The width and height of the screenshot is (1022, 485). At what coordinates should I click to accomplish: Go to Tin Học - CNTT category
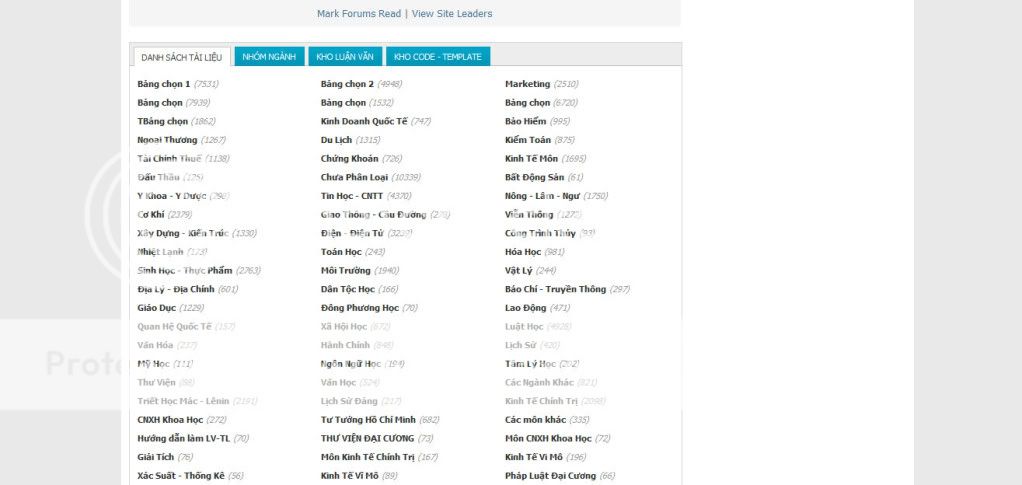click(352, 196)
